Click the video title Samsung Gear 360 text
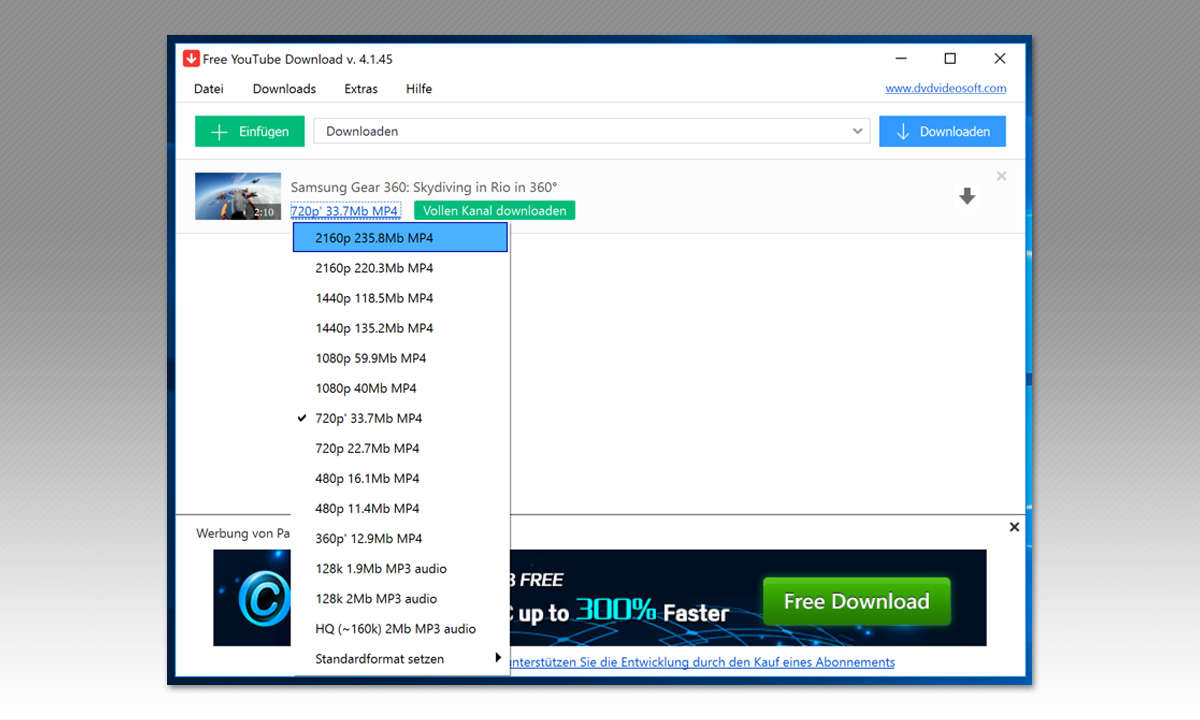 click(424, 187)
